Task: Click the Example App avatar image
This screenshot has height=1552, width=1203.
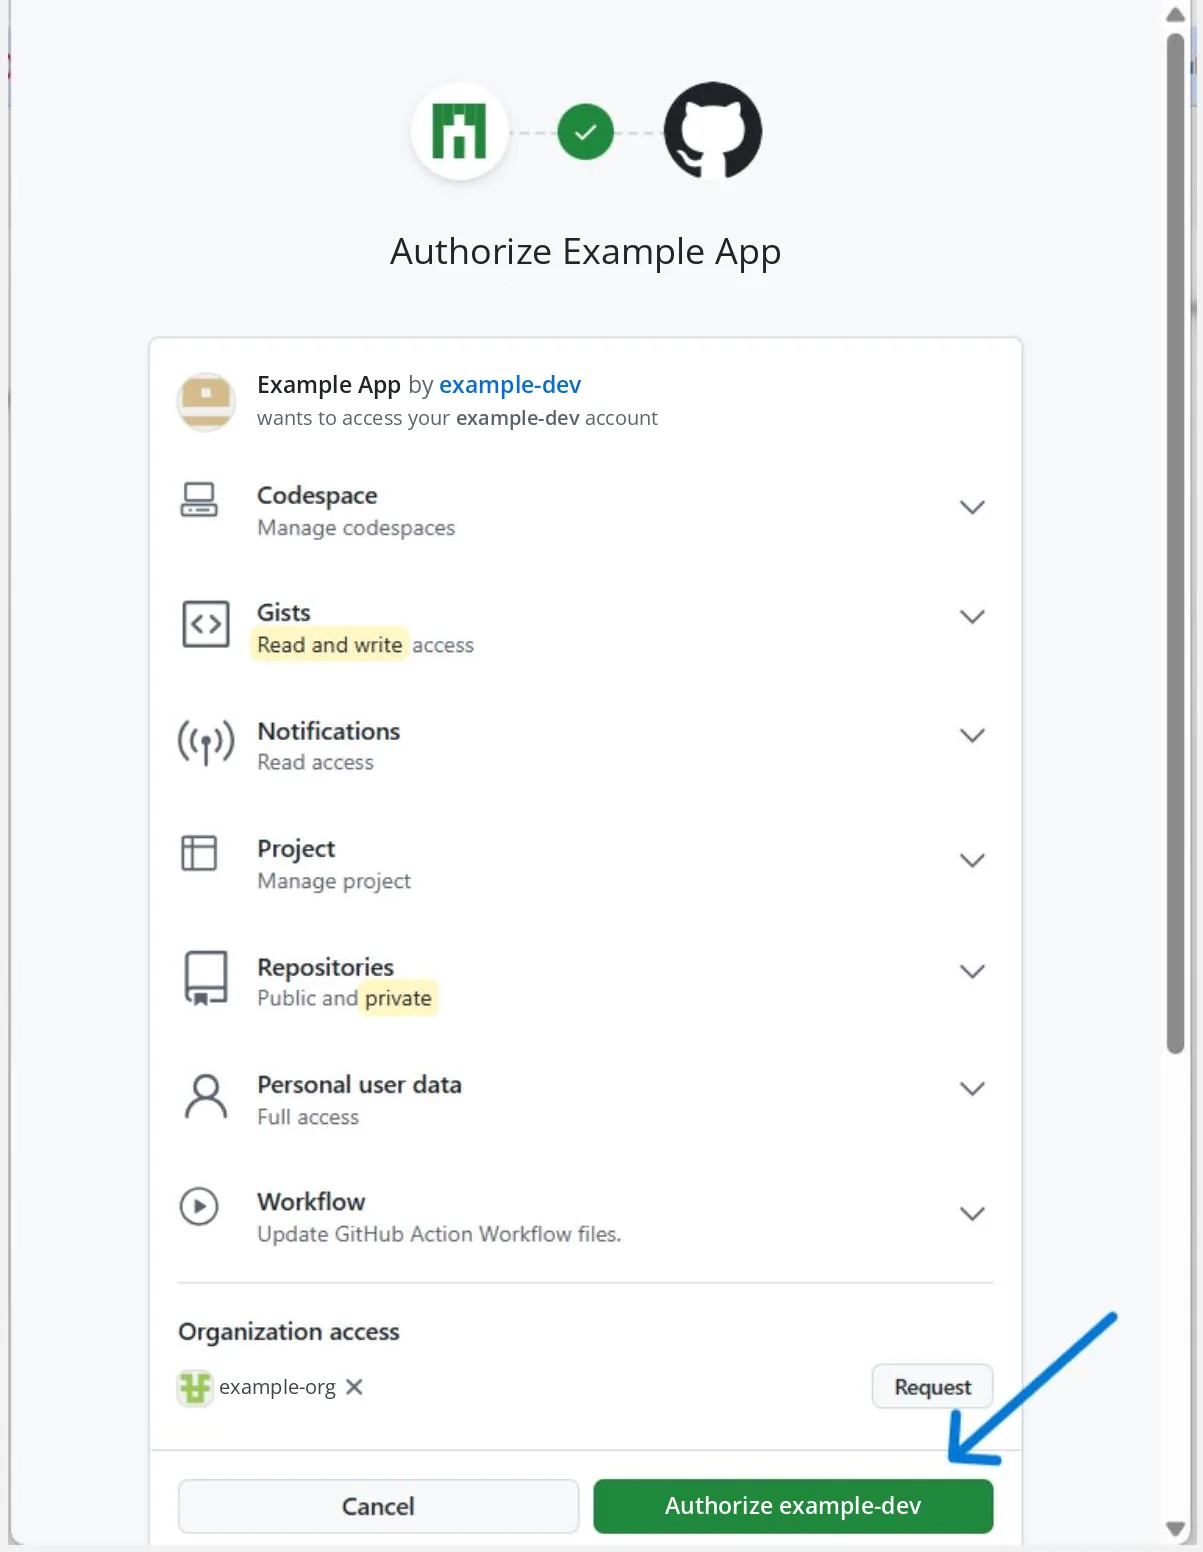Action: [x=206, y=401]
